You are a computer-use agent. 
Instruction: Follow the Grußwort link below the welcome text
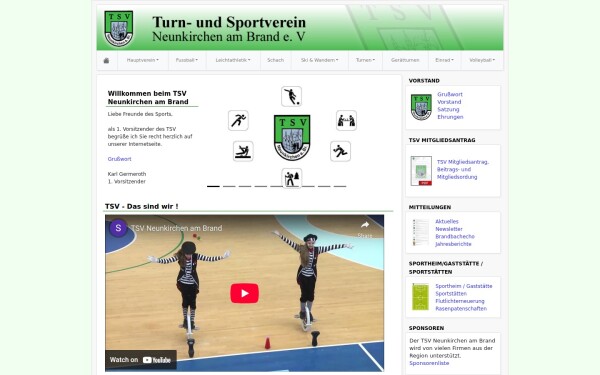point(119,159)
